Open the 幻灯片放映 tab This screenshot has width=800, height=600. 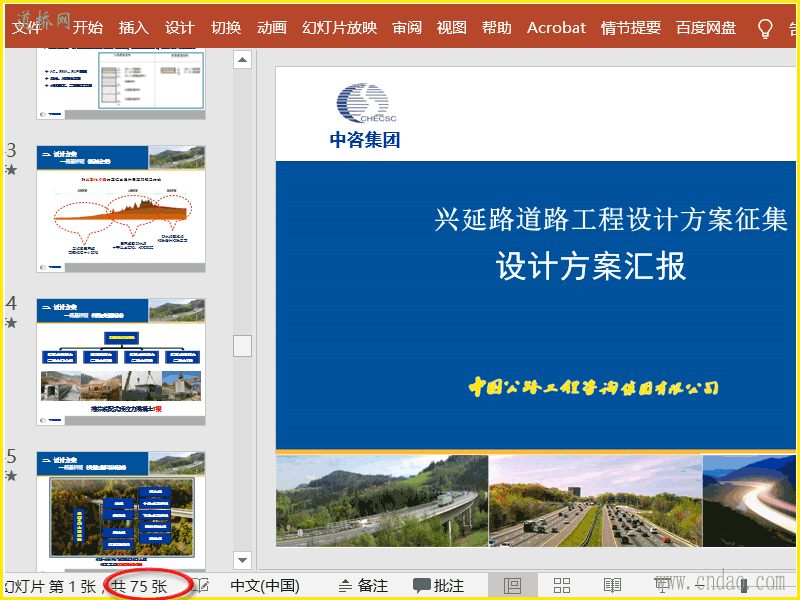[x=339, y=28]
